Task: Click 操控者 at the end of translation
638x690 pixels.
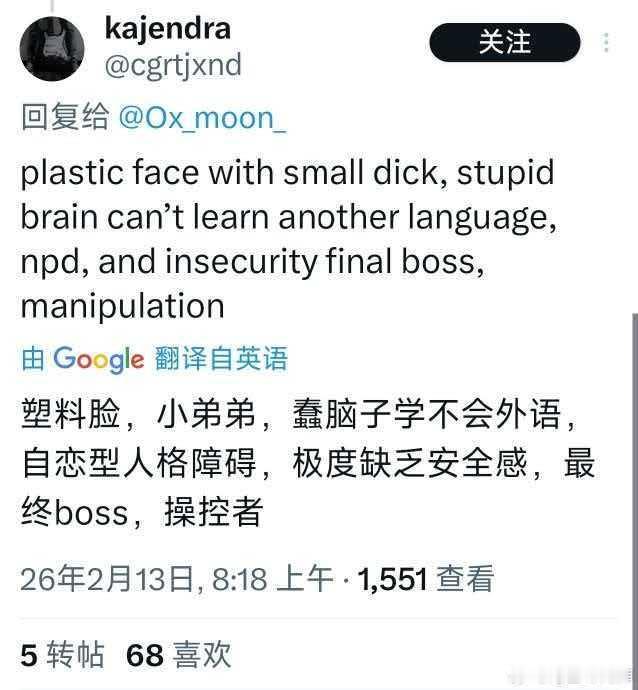Action: [214, 512]
